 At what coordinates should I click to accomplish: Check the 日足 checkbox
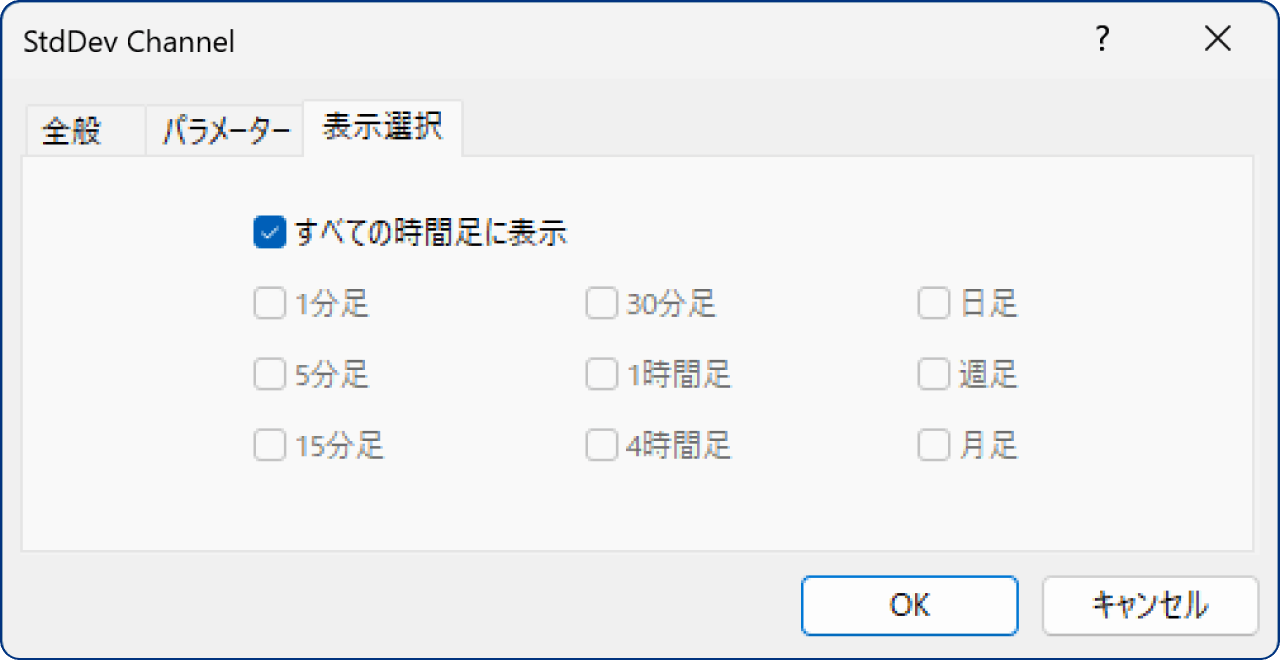(x=934, y=303)
